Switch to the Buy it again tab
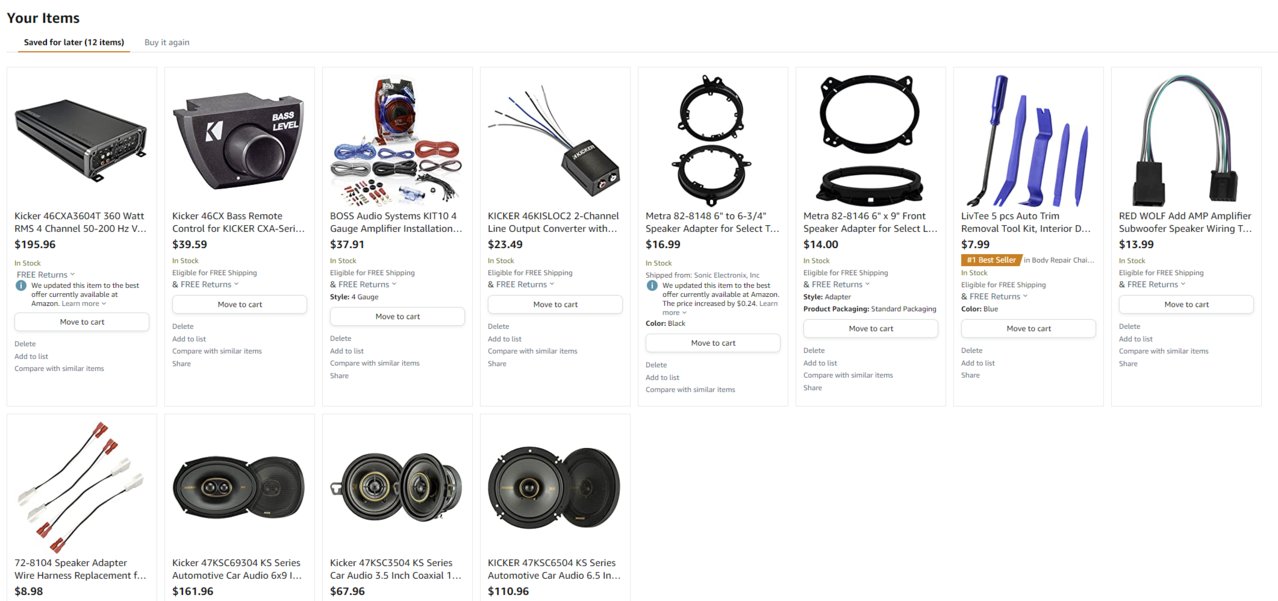The image size is (1278, 601). point(167,43)
